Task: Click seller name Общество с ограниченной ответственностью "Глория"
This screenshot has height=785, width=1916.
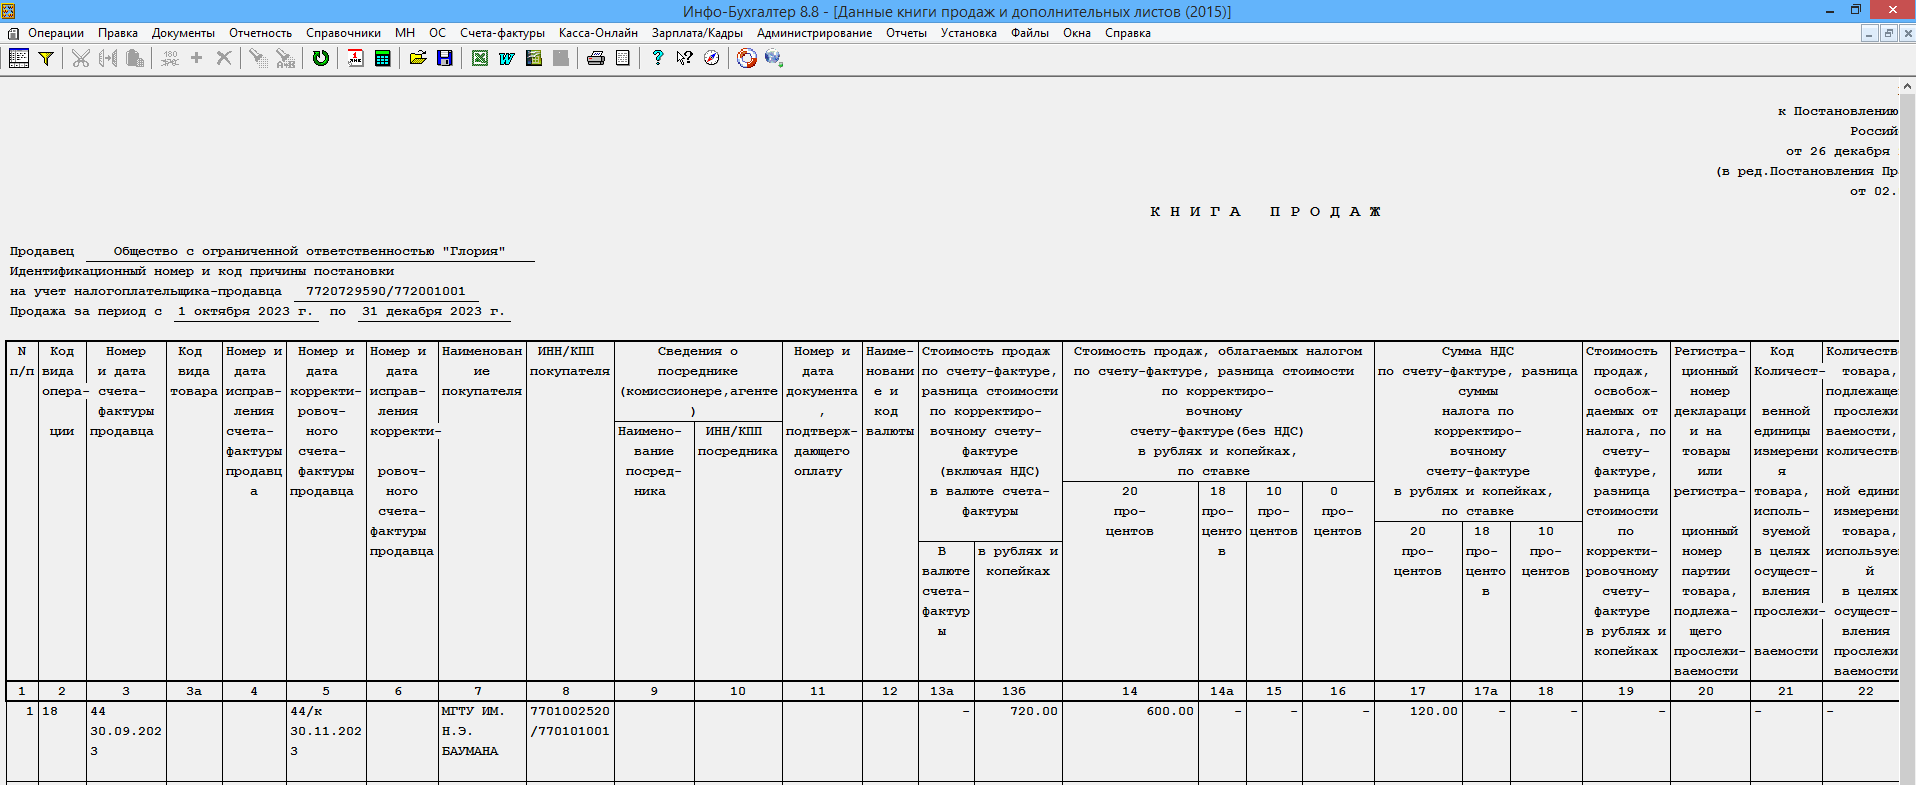Action: point(309,251)
